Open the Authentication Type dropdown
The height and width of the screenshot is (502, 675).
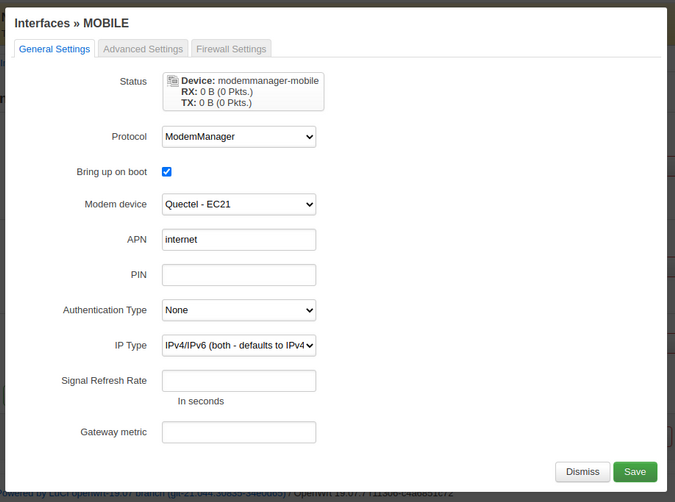pos(239,310)
